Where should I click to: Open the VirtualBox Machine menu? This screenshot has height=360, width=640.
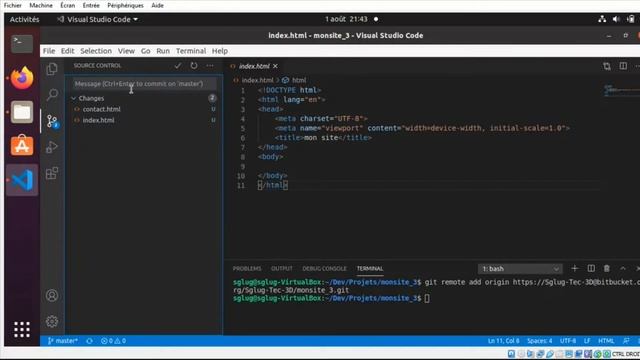pos(41,5)
